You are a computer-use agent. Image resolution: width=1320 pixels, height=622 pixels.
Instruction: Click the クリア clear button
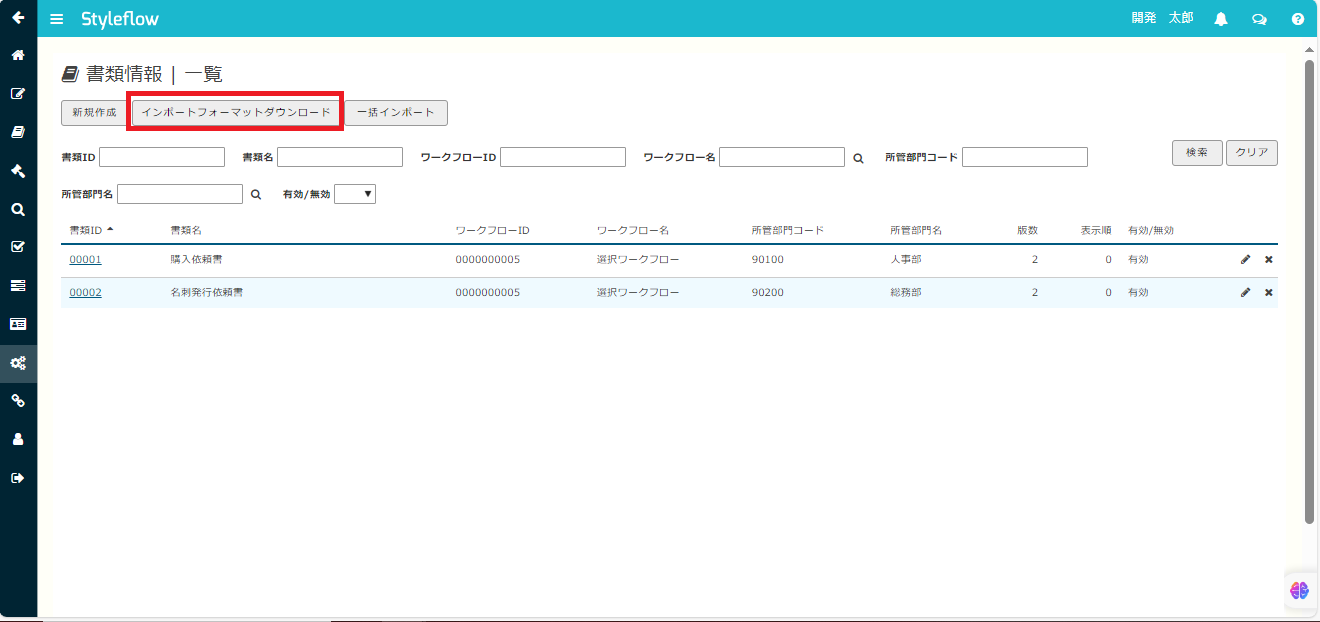[x=1252, y=153]
